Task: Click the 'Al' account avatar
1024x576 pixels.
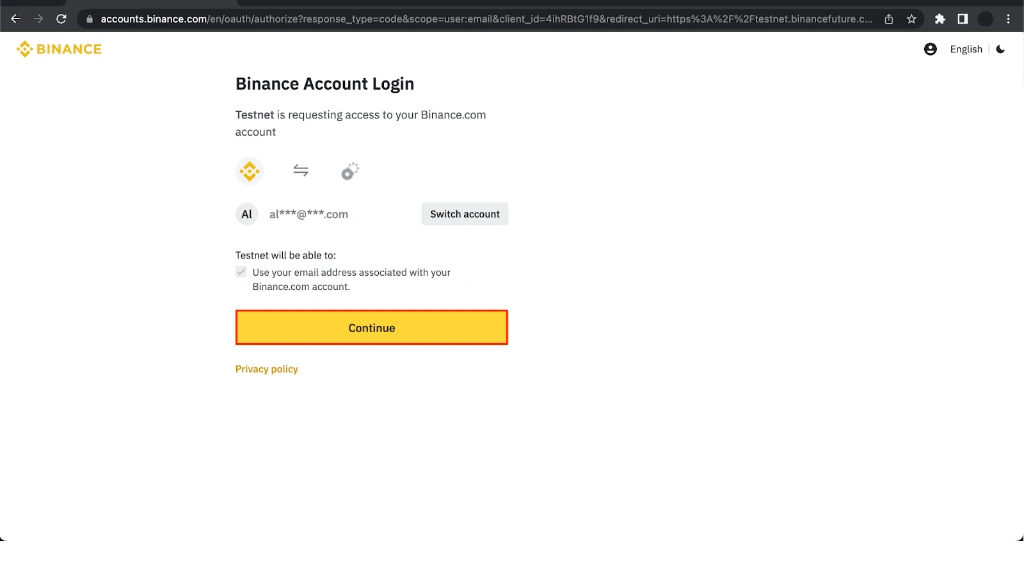Action: [246, 214]
